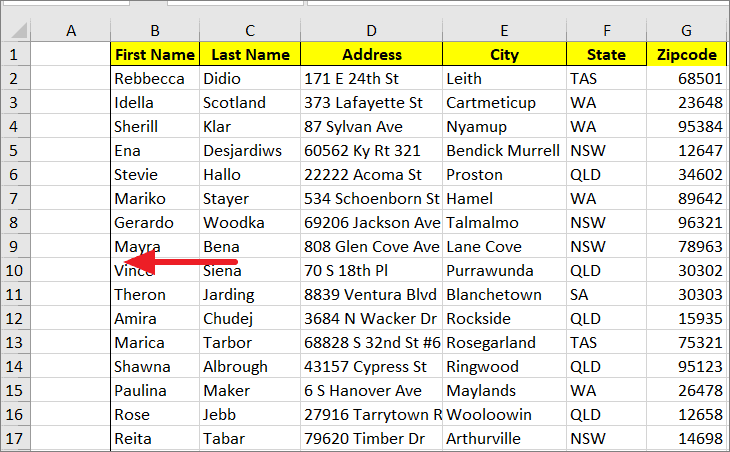Select column F header

[x=607, y=31]
